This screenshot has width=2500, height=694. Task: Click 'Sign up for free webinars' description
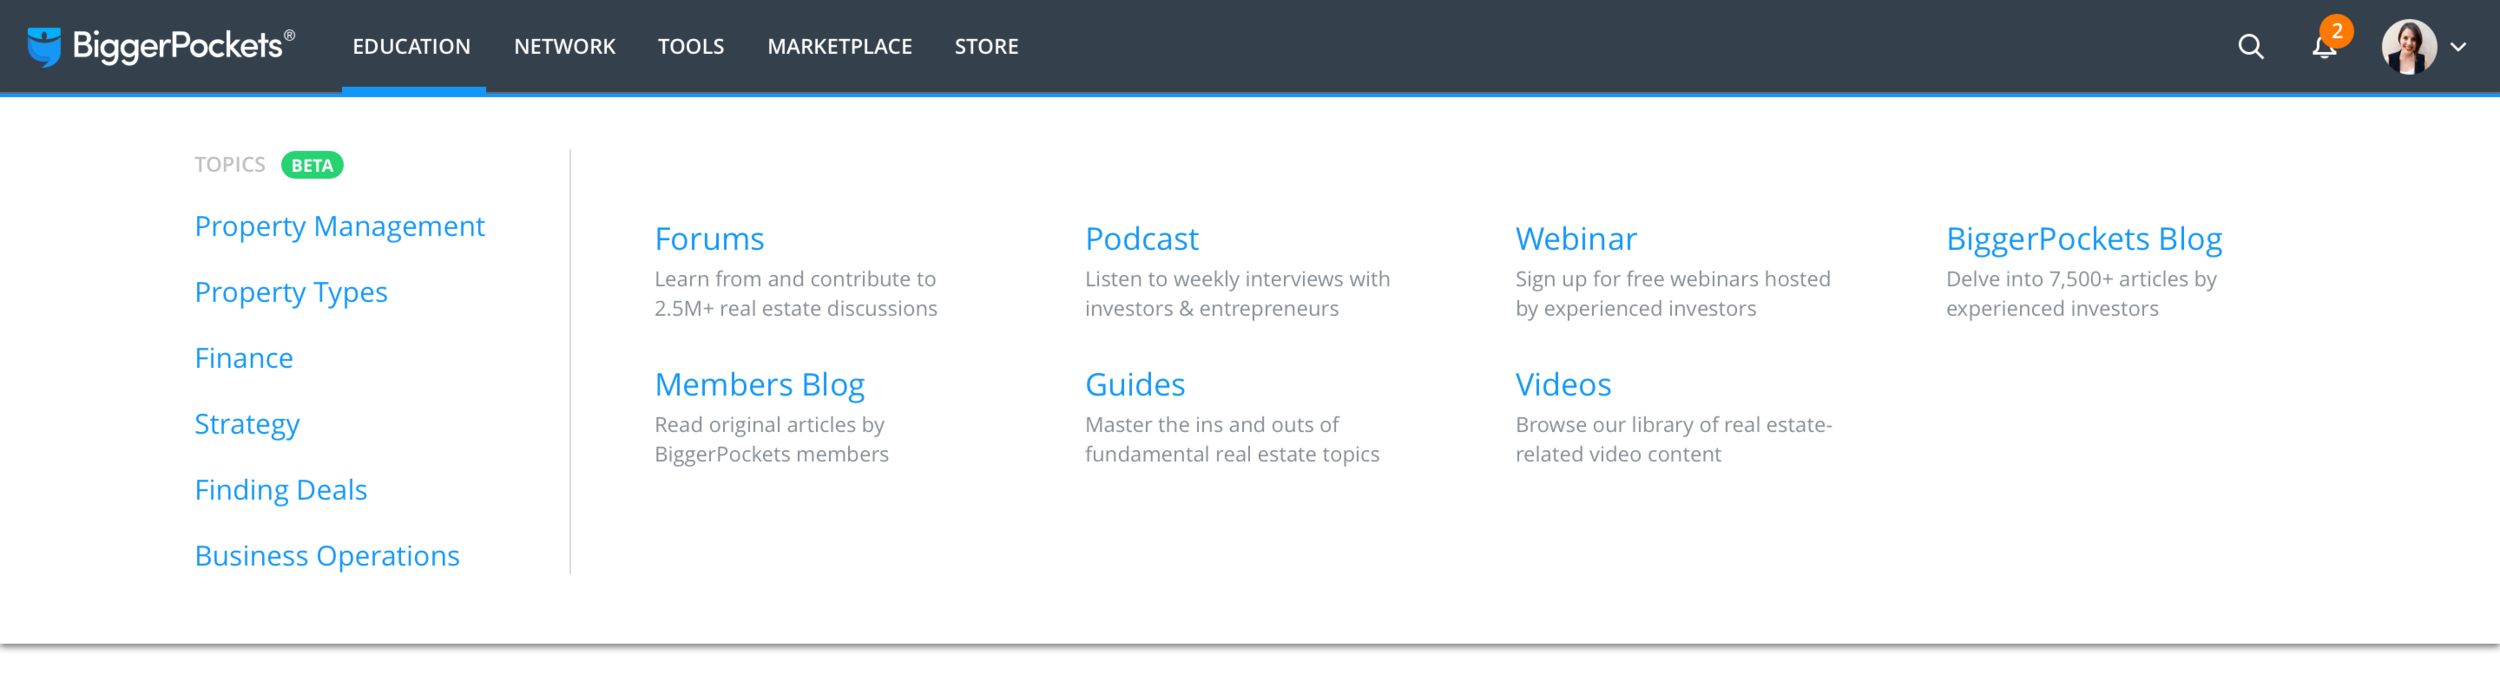pyautogui.click(x=1673, y=294)
